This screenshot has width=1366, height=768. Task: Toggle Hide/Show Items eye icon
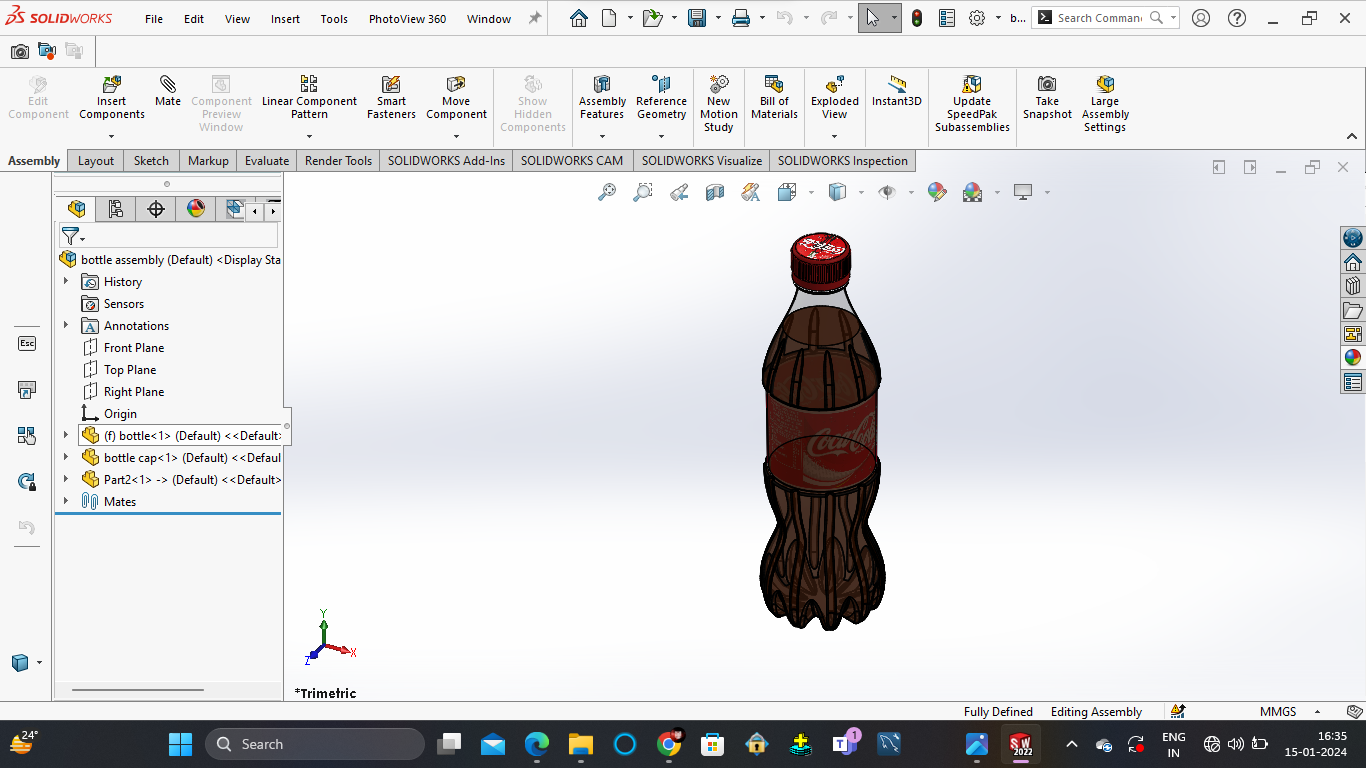(x=887, y=192)
